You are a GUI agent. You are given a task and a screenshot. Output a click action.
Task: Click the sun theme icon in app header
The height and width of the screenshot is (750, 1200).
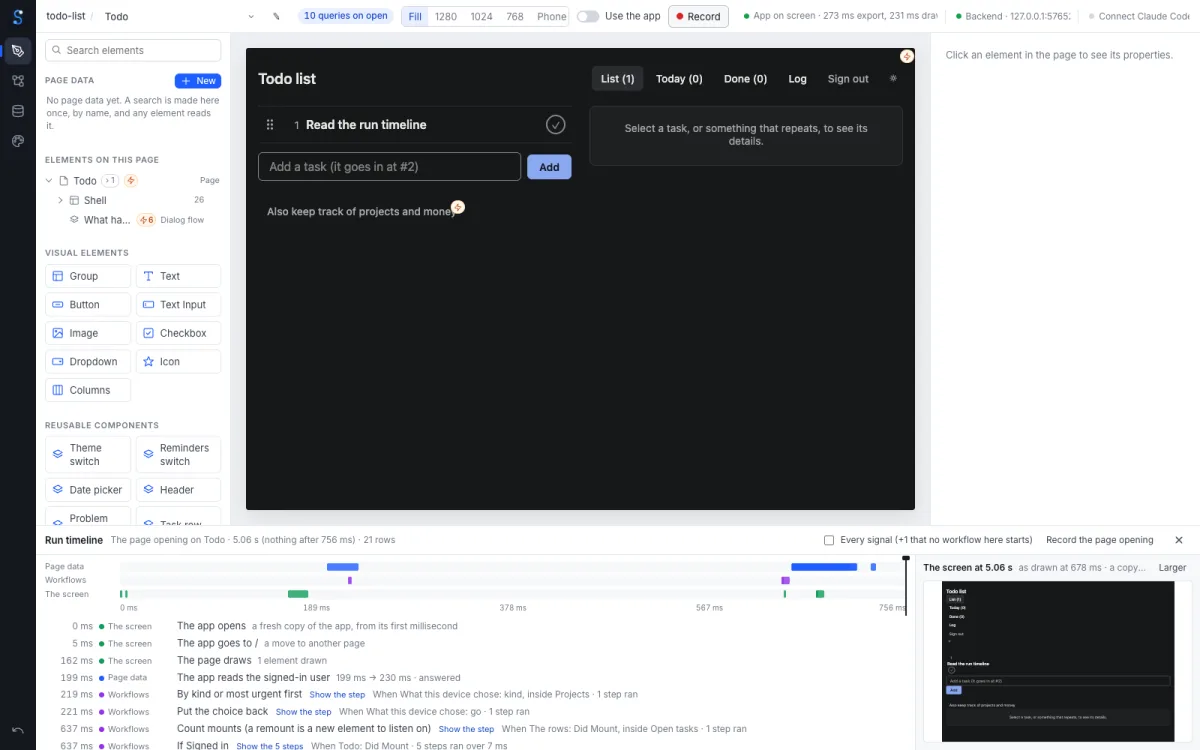[x=894, y=79]
